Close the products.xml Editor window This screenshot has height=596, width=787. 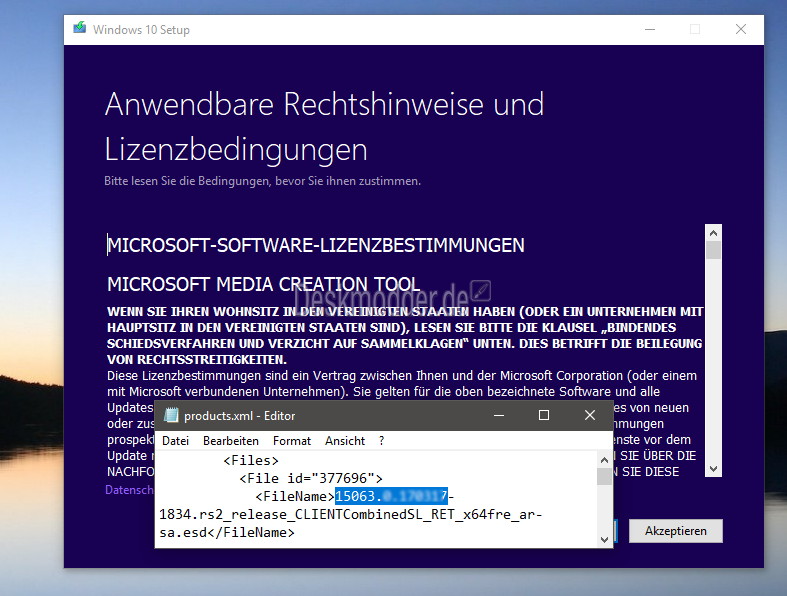click(x=590, y=415)
